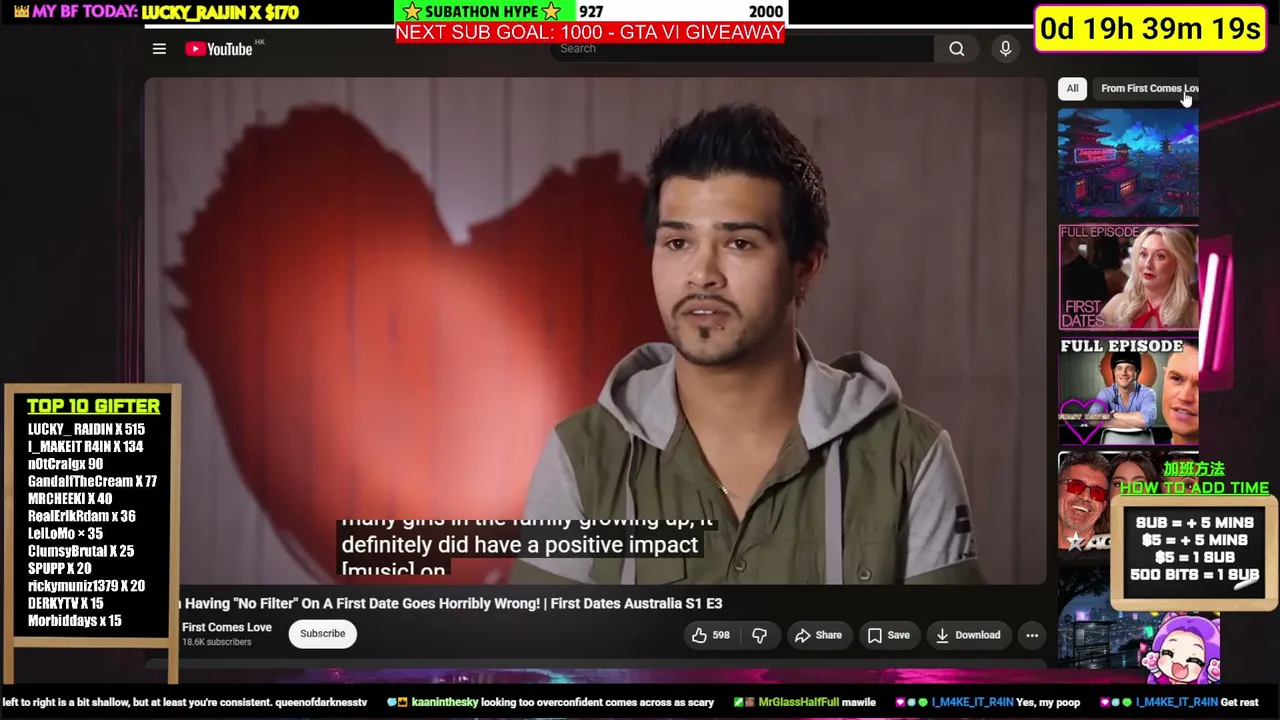Download the video

click(967, 635)
